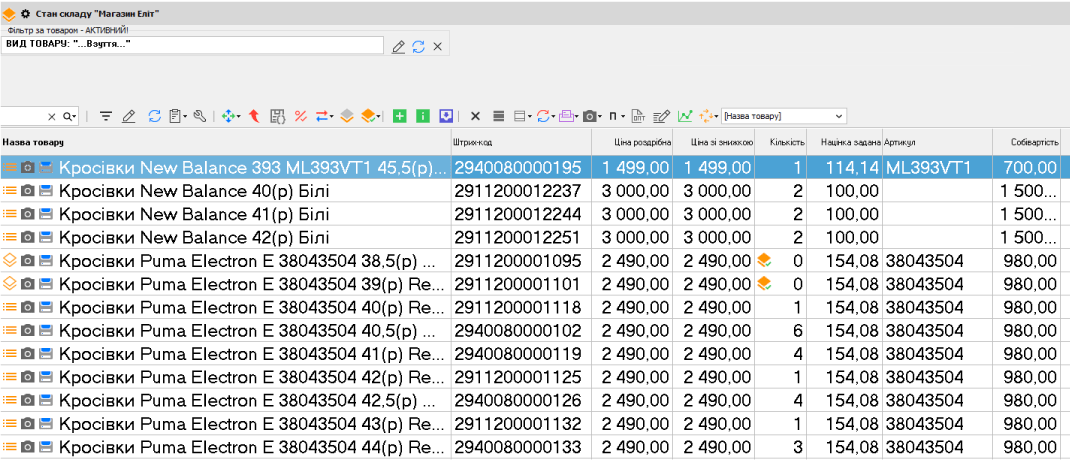Click the pencil edit icon in toolbar
This screenshot has width=1070, height=468.
[128, 117]
